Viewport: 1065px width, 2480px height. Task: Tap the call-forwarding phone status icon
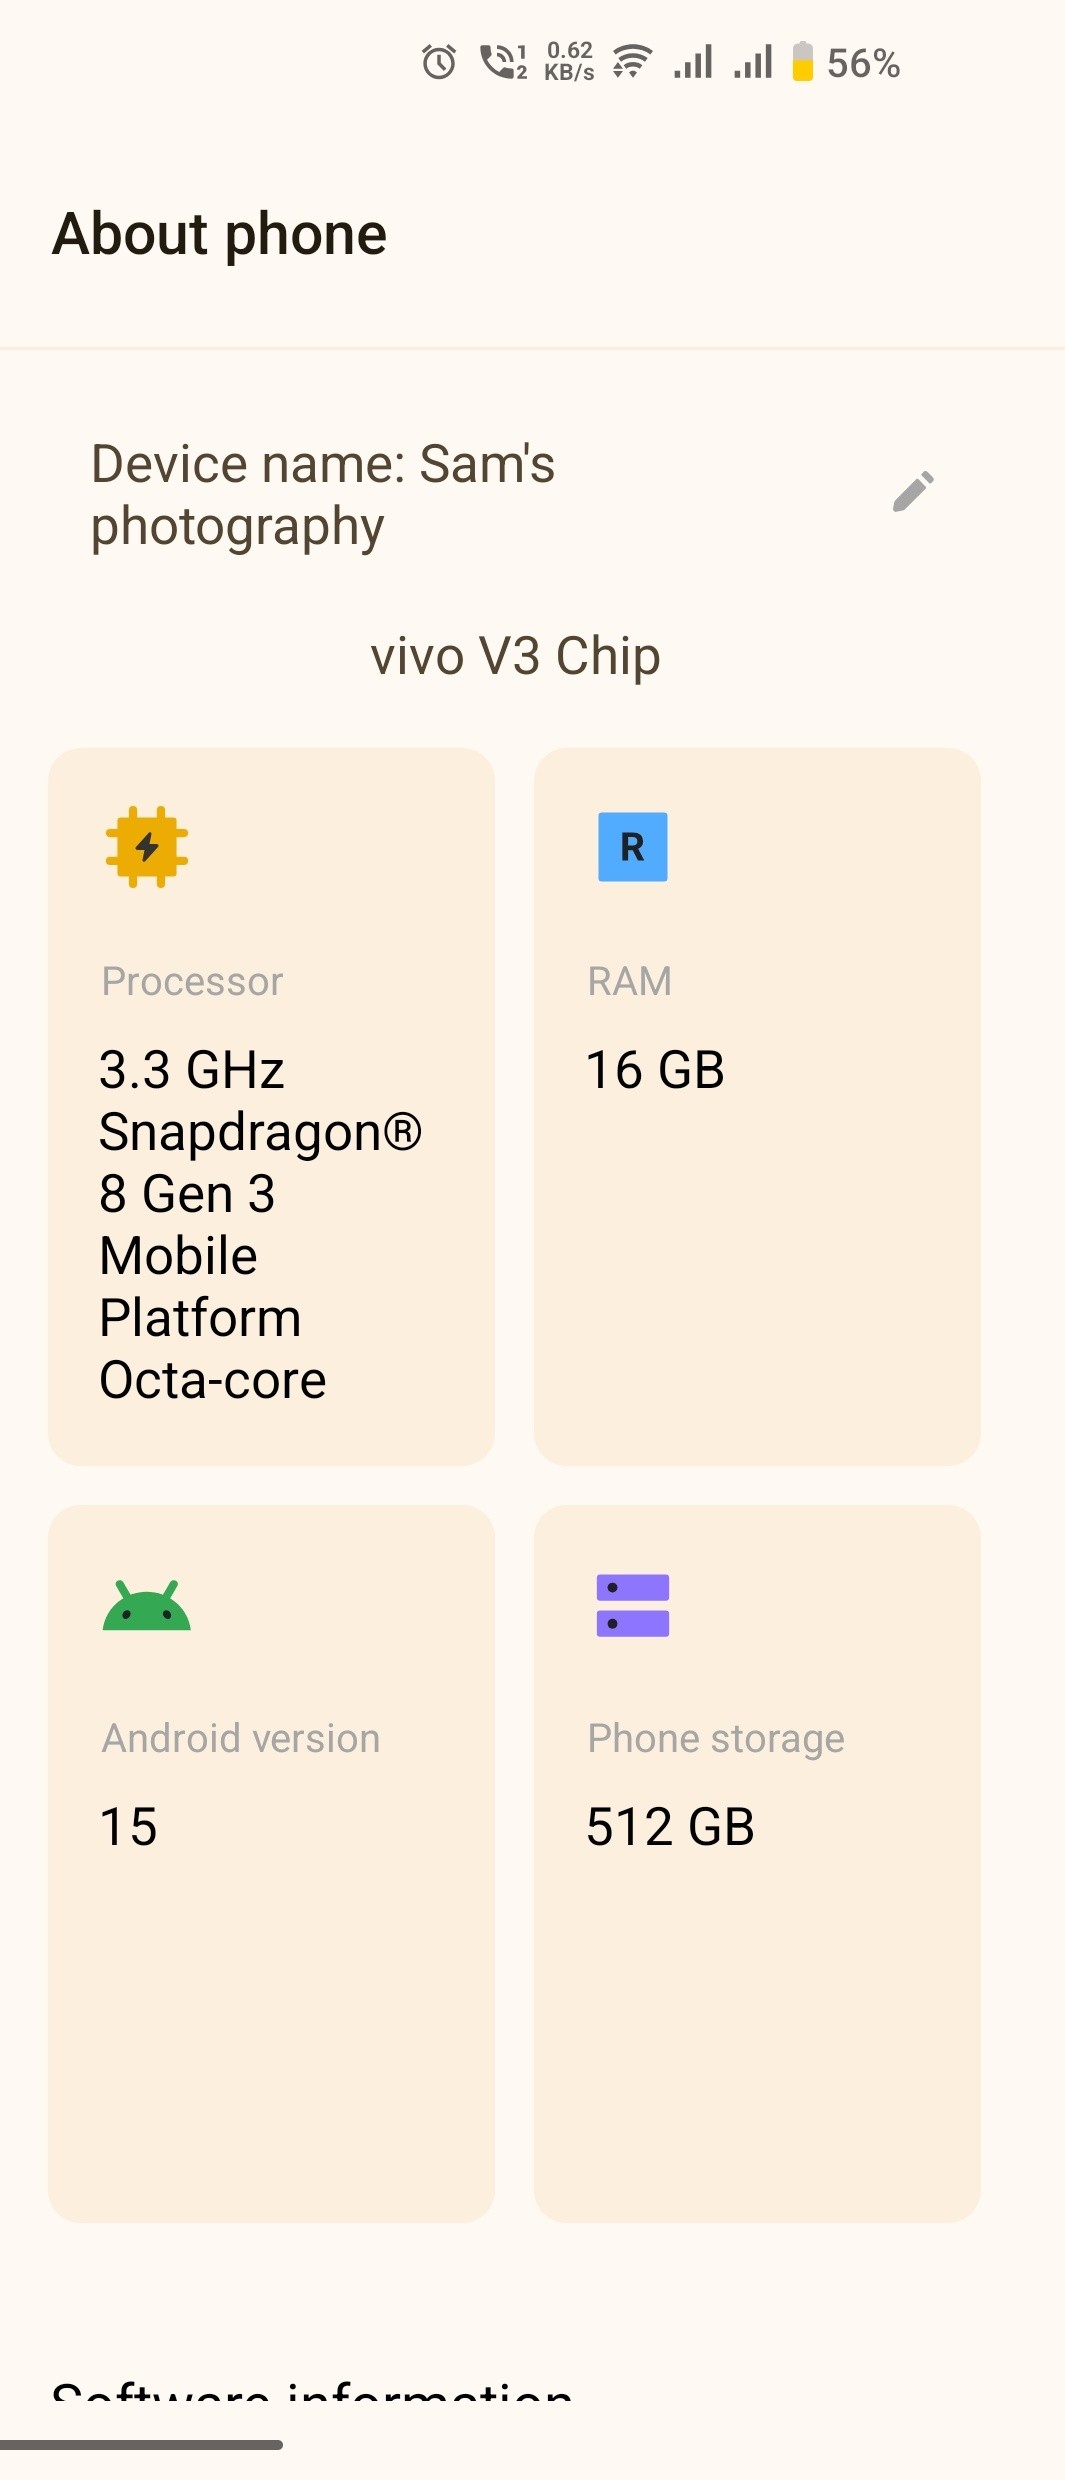point(503,62)
